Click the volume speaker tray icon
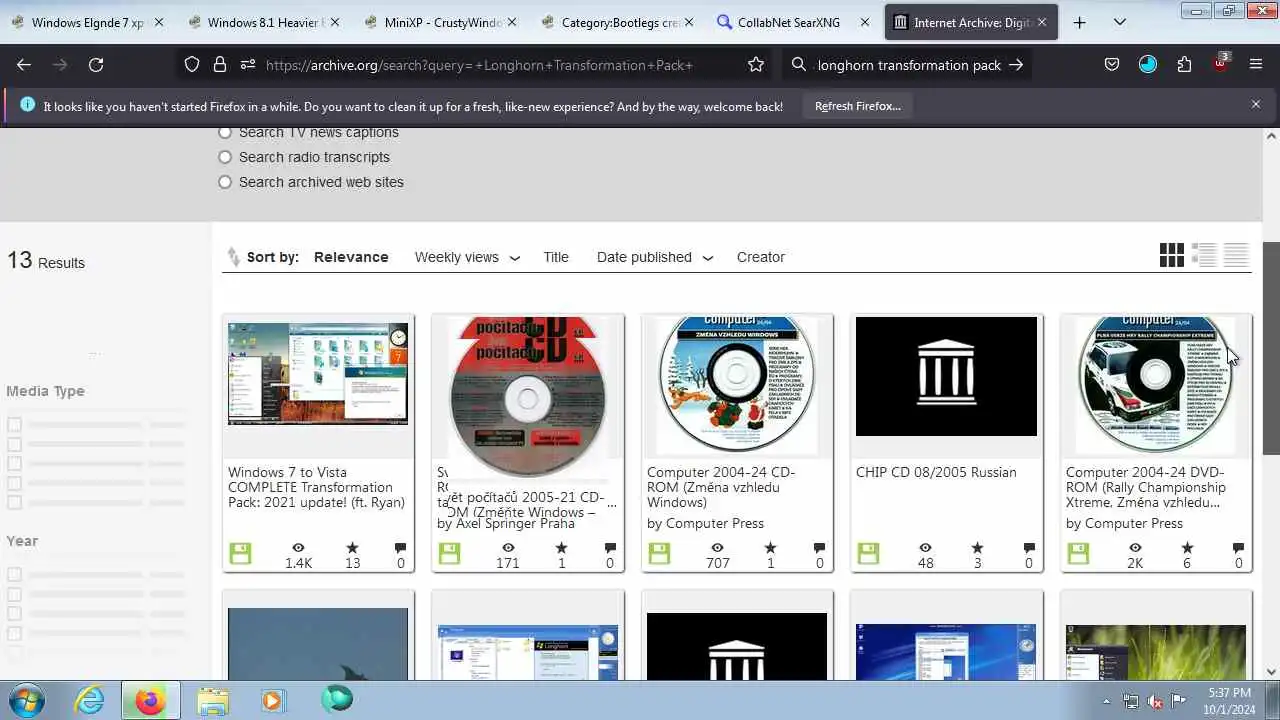The image size is (1280, 720). (x=1155, y=701)
